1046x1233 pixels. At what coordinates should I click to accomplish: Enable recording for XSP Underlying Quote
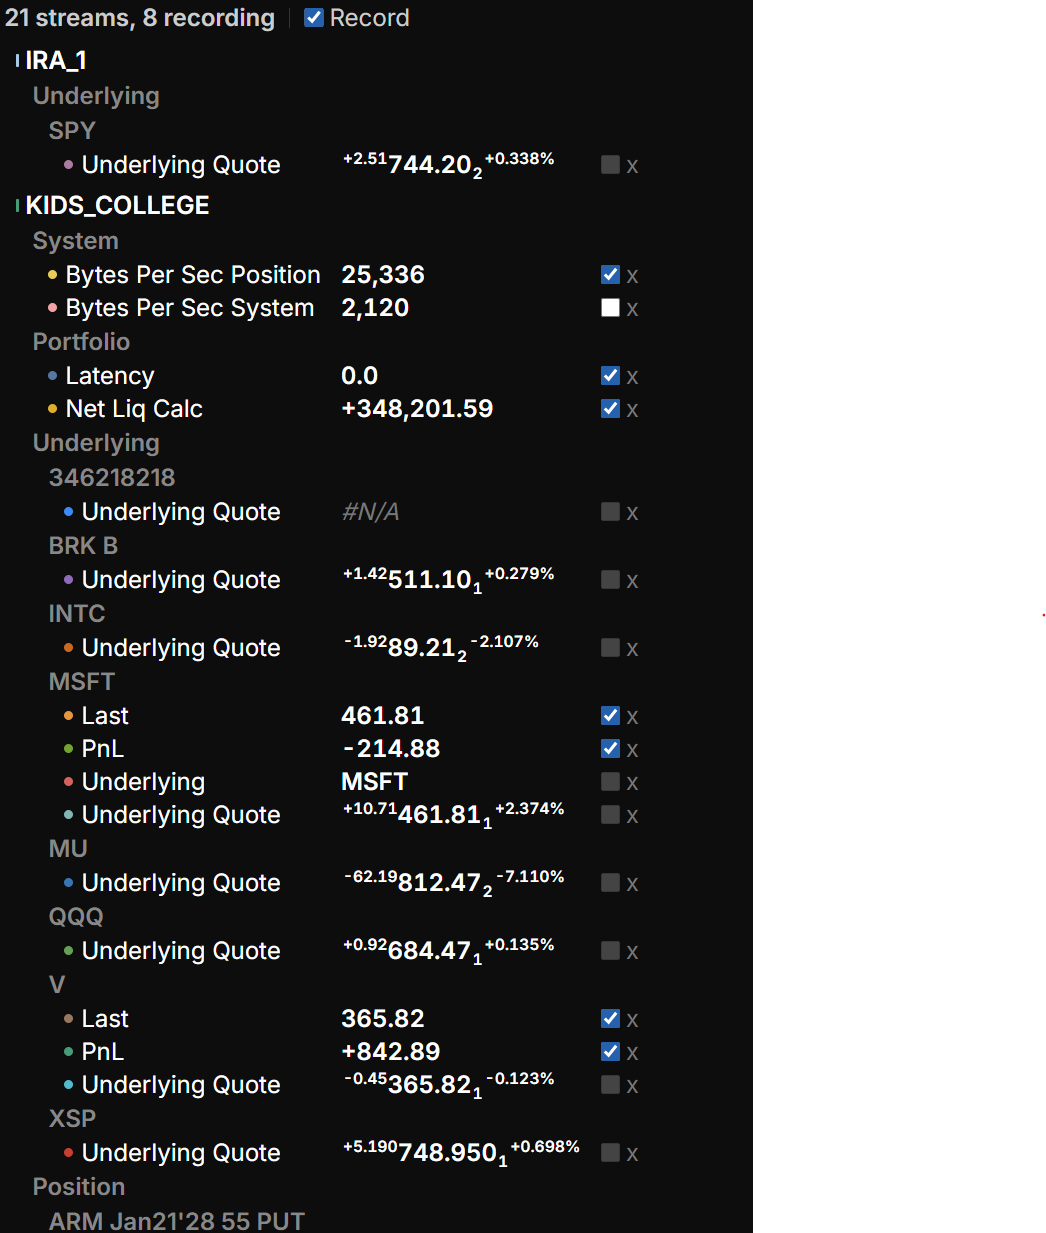[x=610, y=1153]
